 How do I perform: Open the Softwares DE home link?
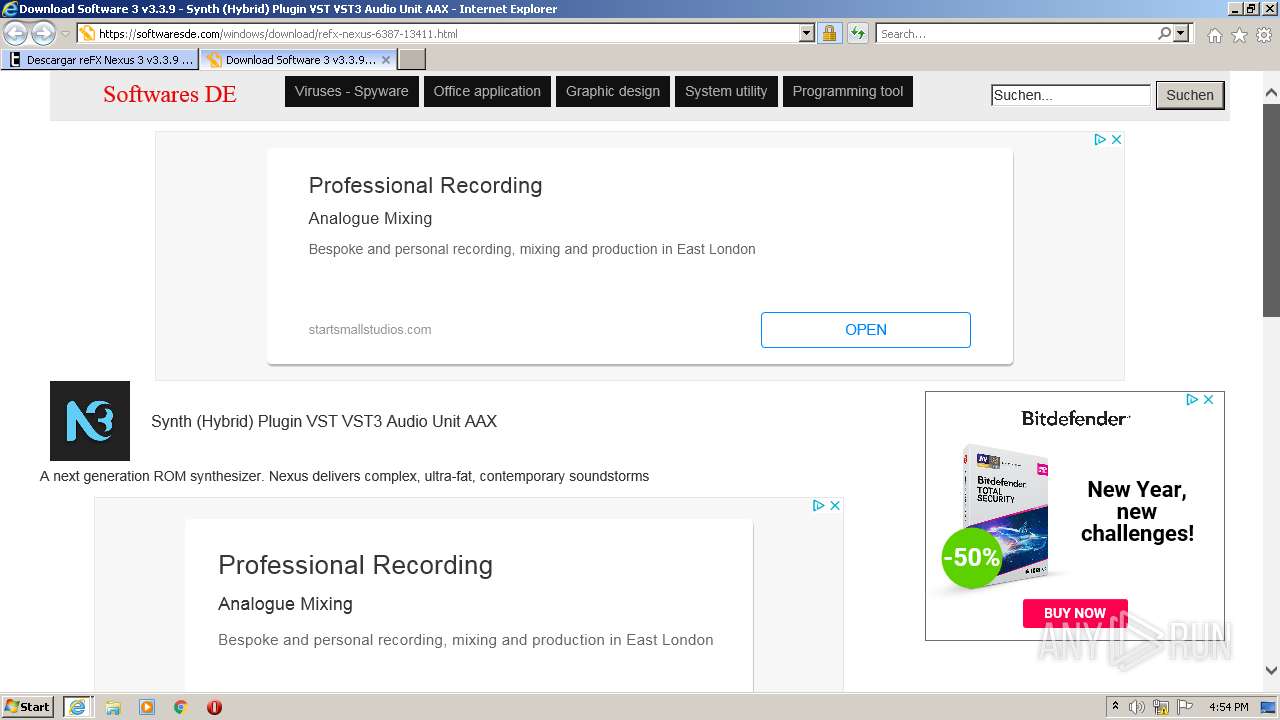click(169, 94)
